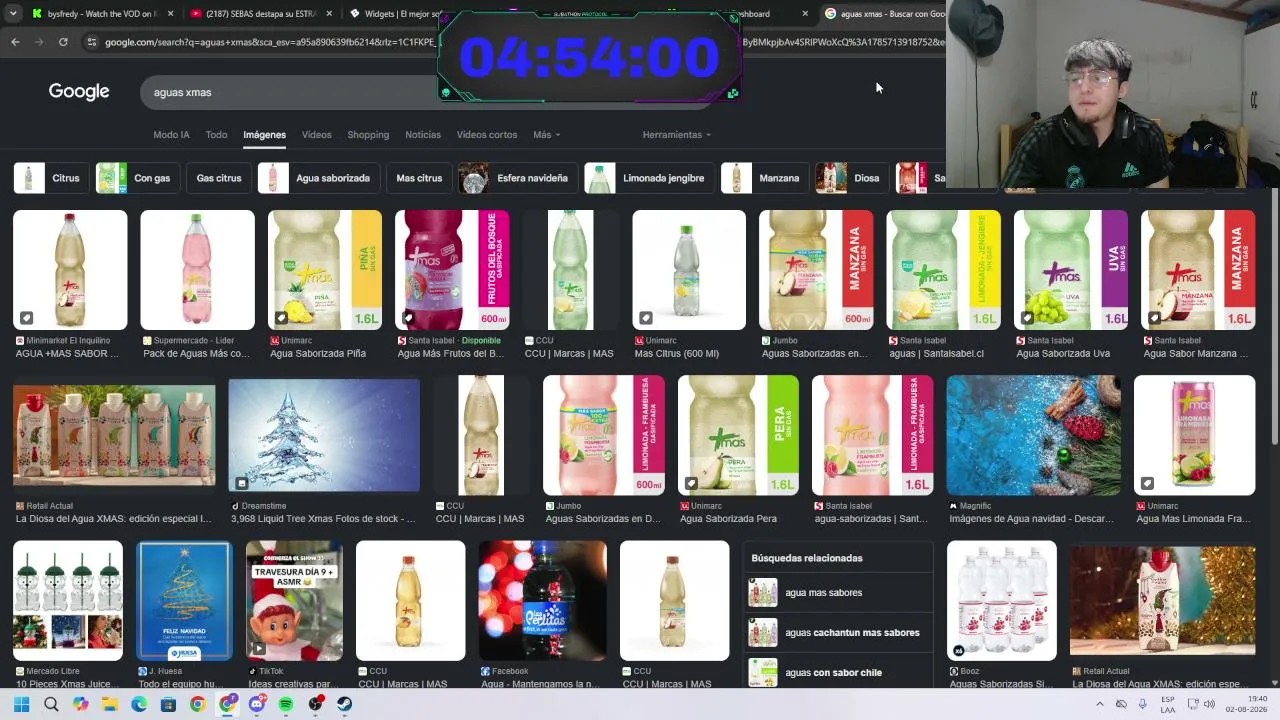
Task: Click the ESP LAA language indicator
Action: point(1168,704)
